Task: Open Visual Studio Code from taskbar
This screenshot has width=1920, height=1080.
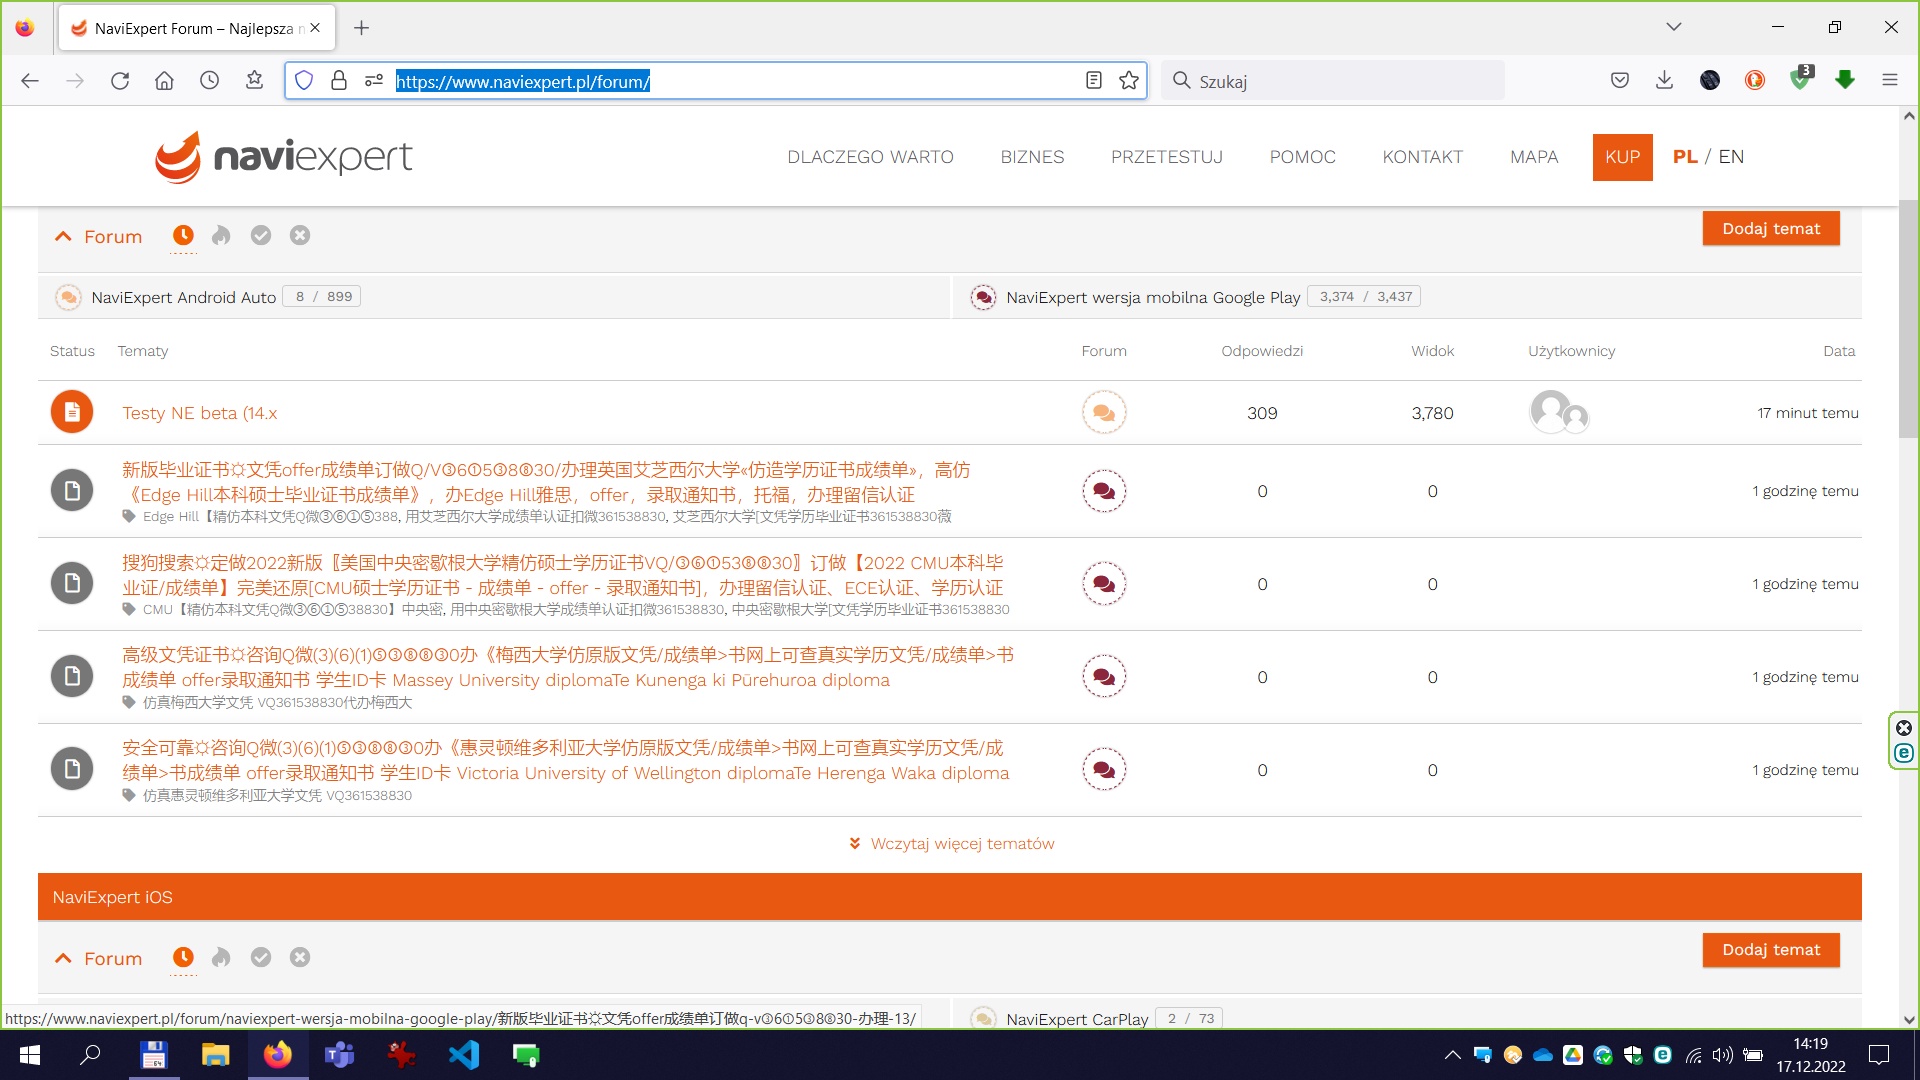Action: pyautogui.click(x=464, y=1055)
